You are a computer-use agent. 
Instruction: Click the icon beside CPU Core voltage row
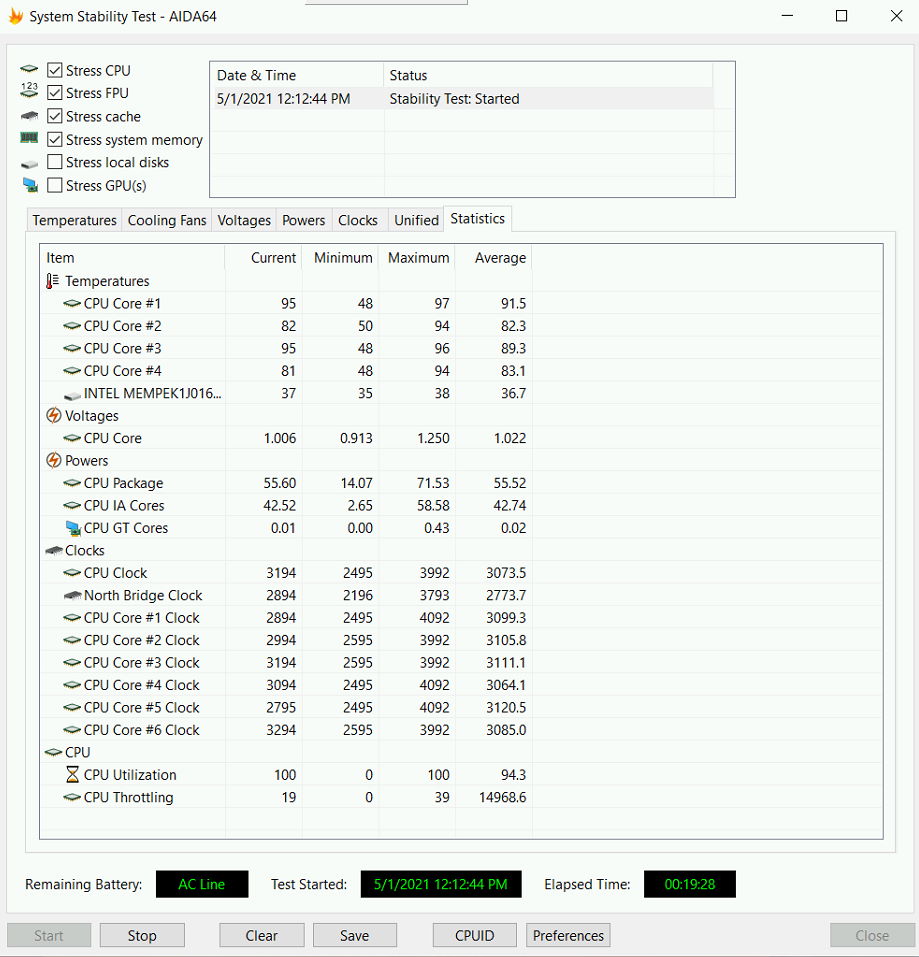[x=72, y=438]
